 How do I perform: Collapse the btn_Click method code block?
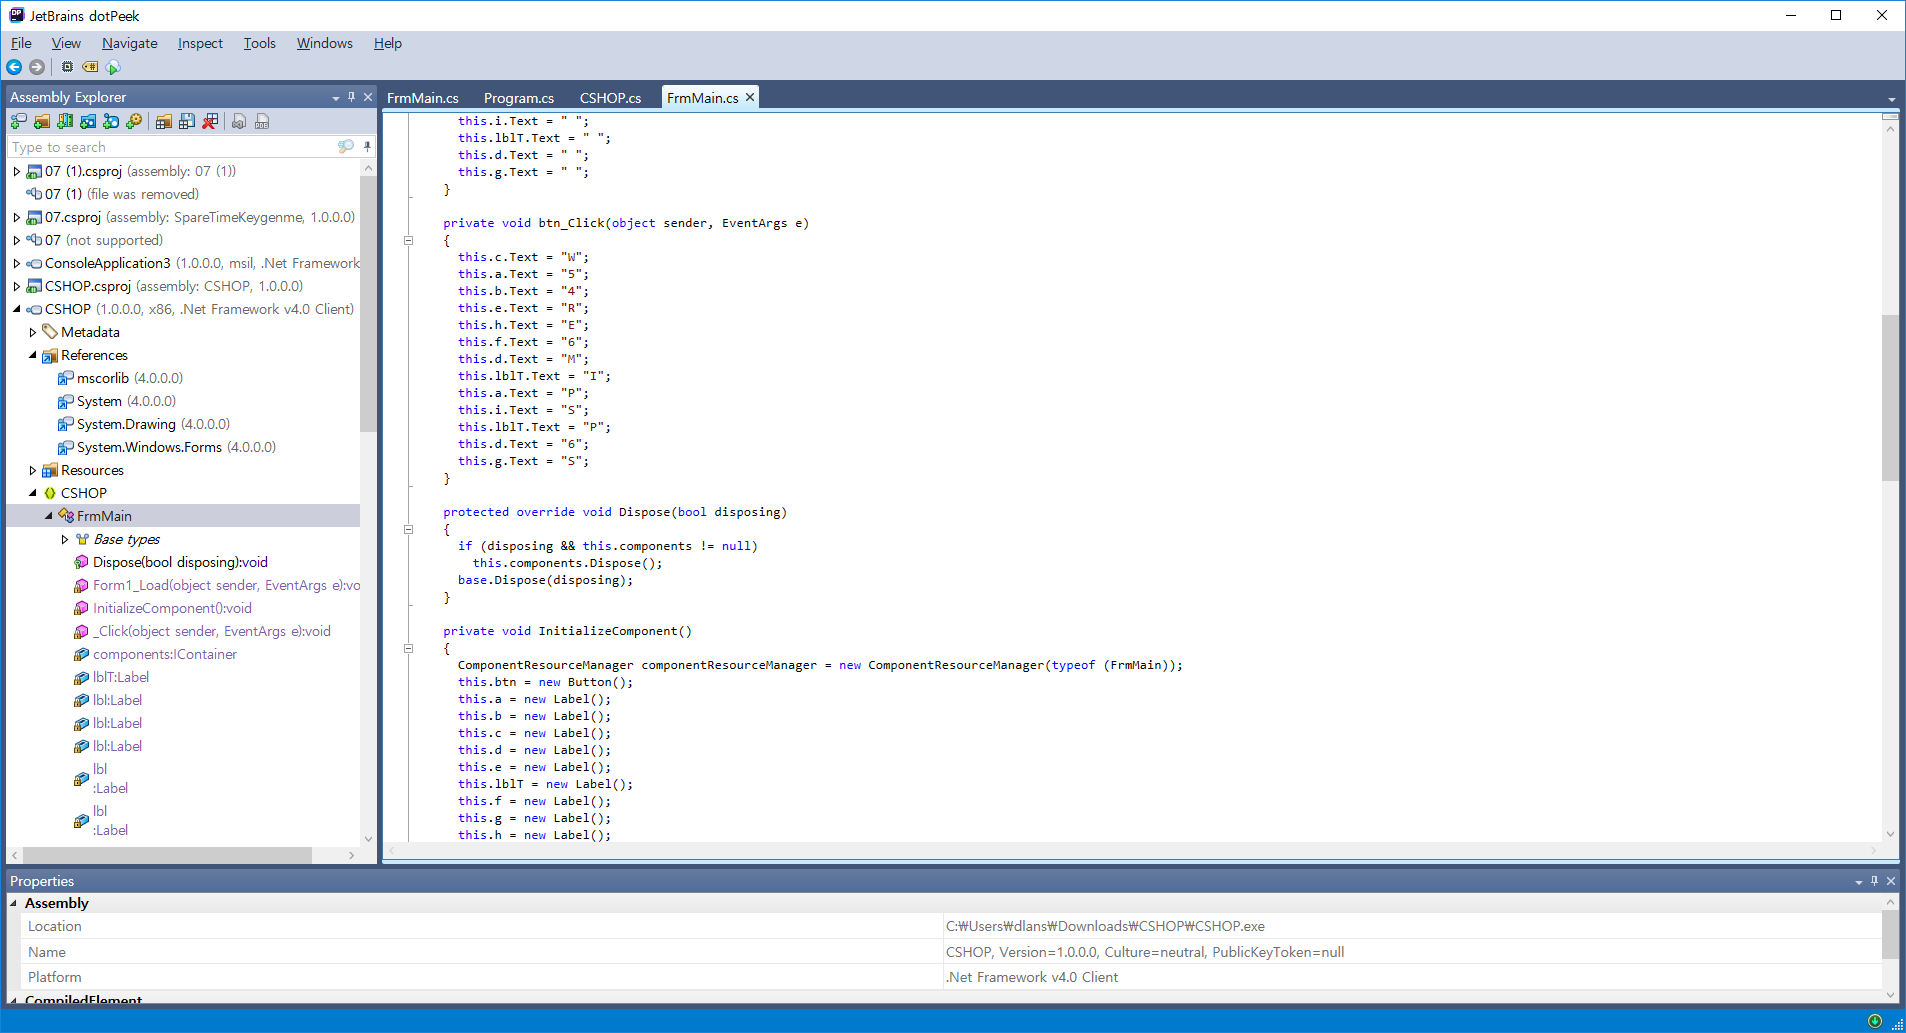tap(408, 240)
